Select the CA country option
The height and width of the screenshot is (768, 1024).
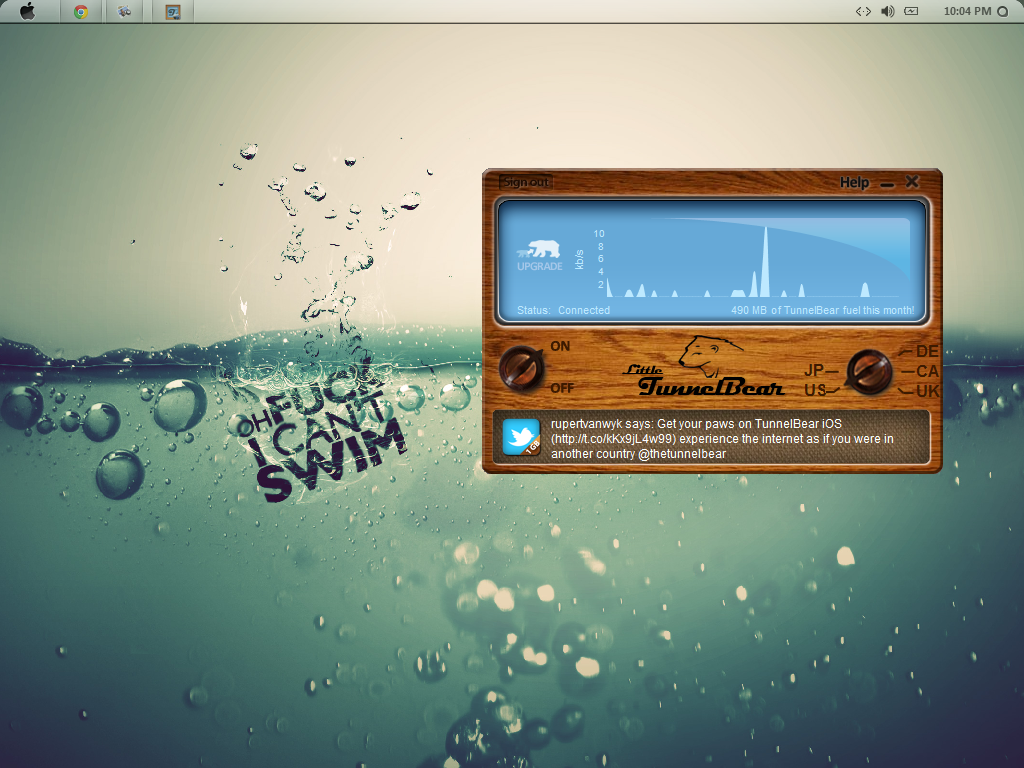point(927,372)
